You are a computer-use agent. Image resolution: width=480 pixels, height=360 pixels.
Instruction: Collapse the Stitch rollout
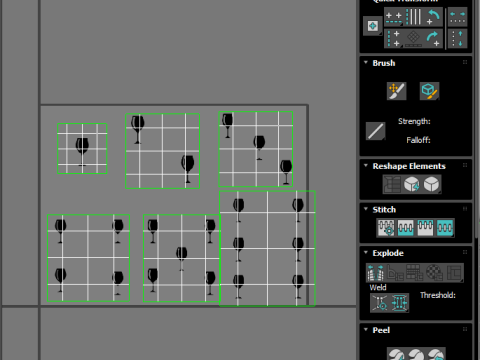click(x=366, y=209)
